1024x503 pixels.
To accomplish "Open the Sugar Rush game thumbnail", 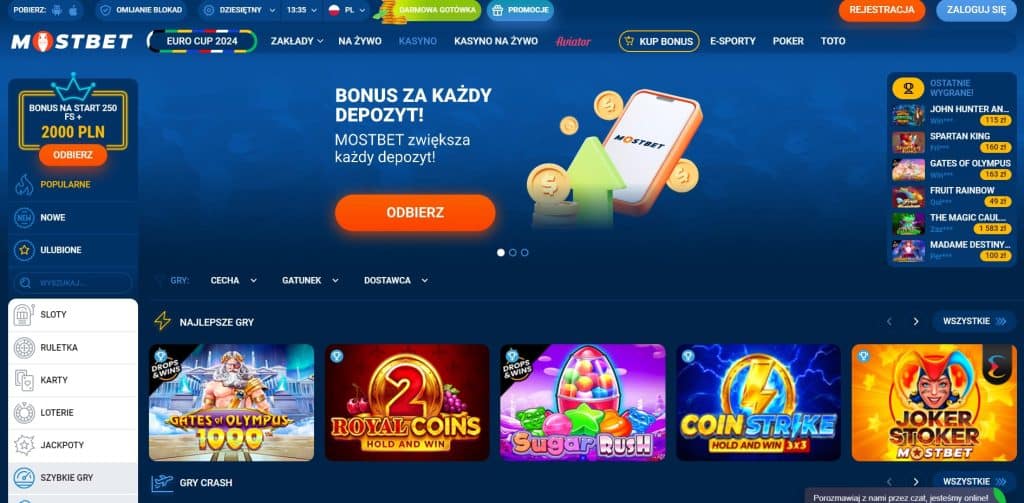I will [583, 402].
